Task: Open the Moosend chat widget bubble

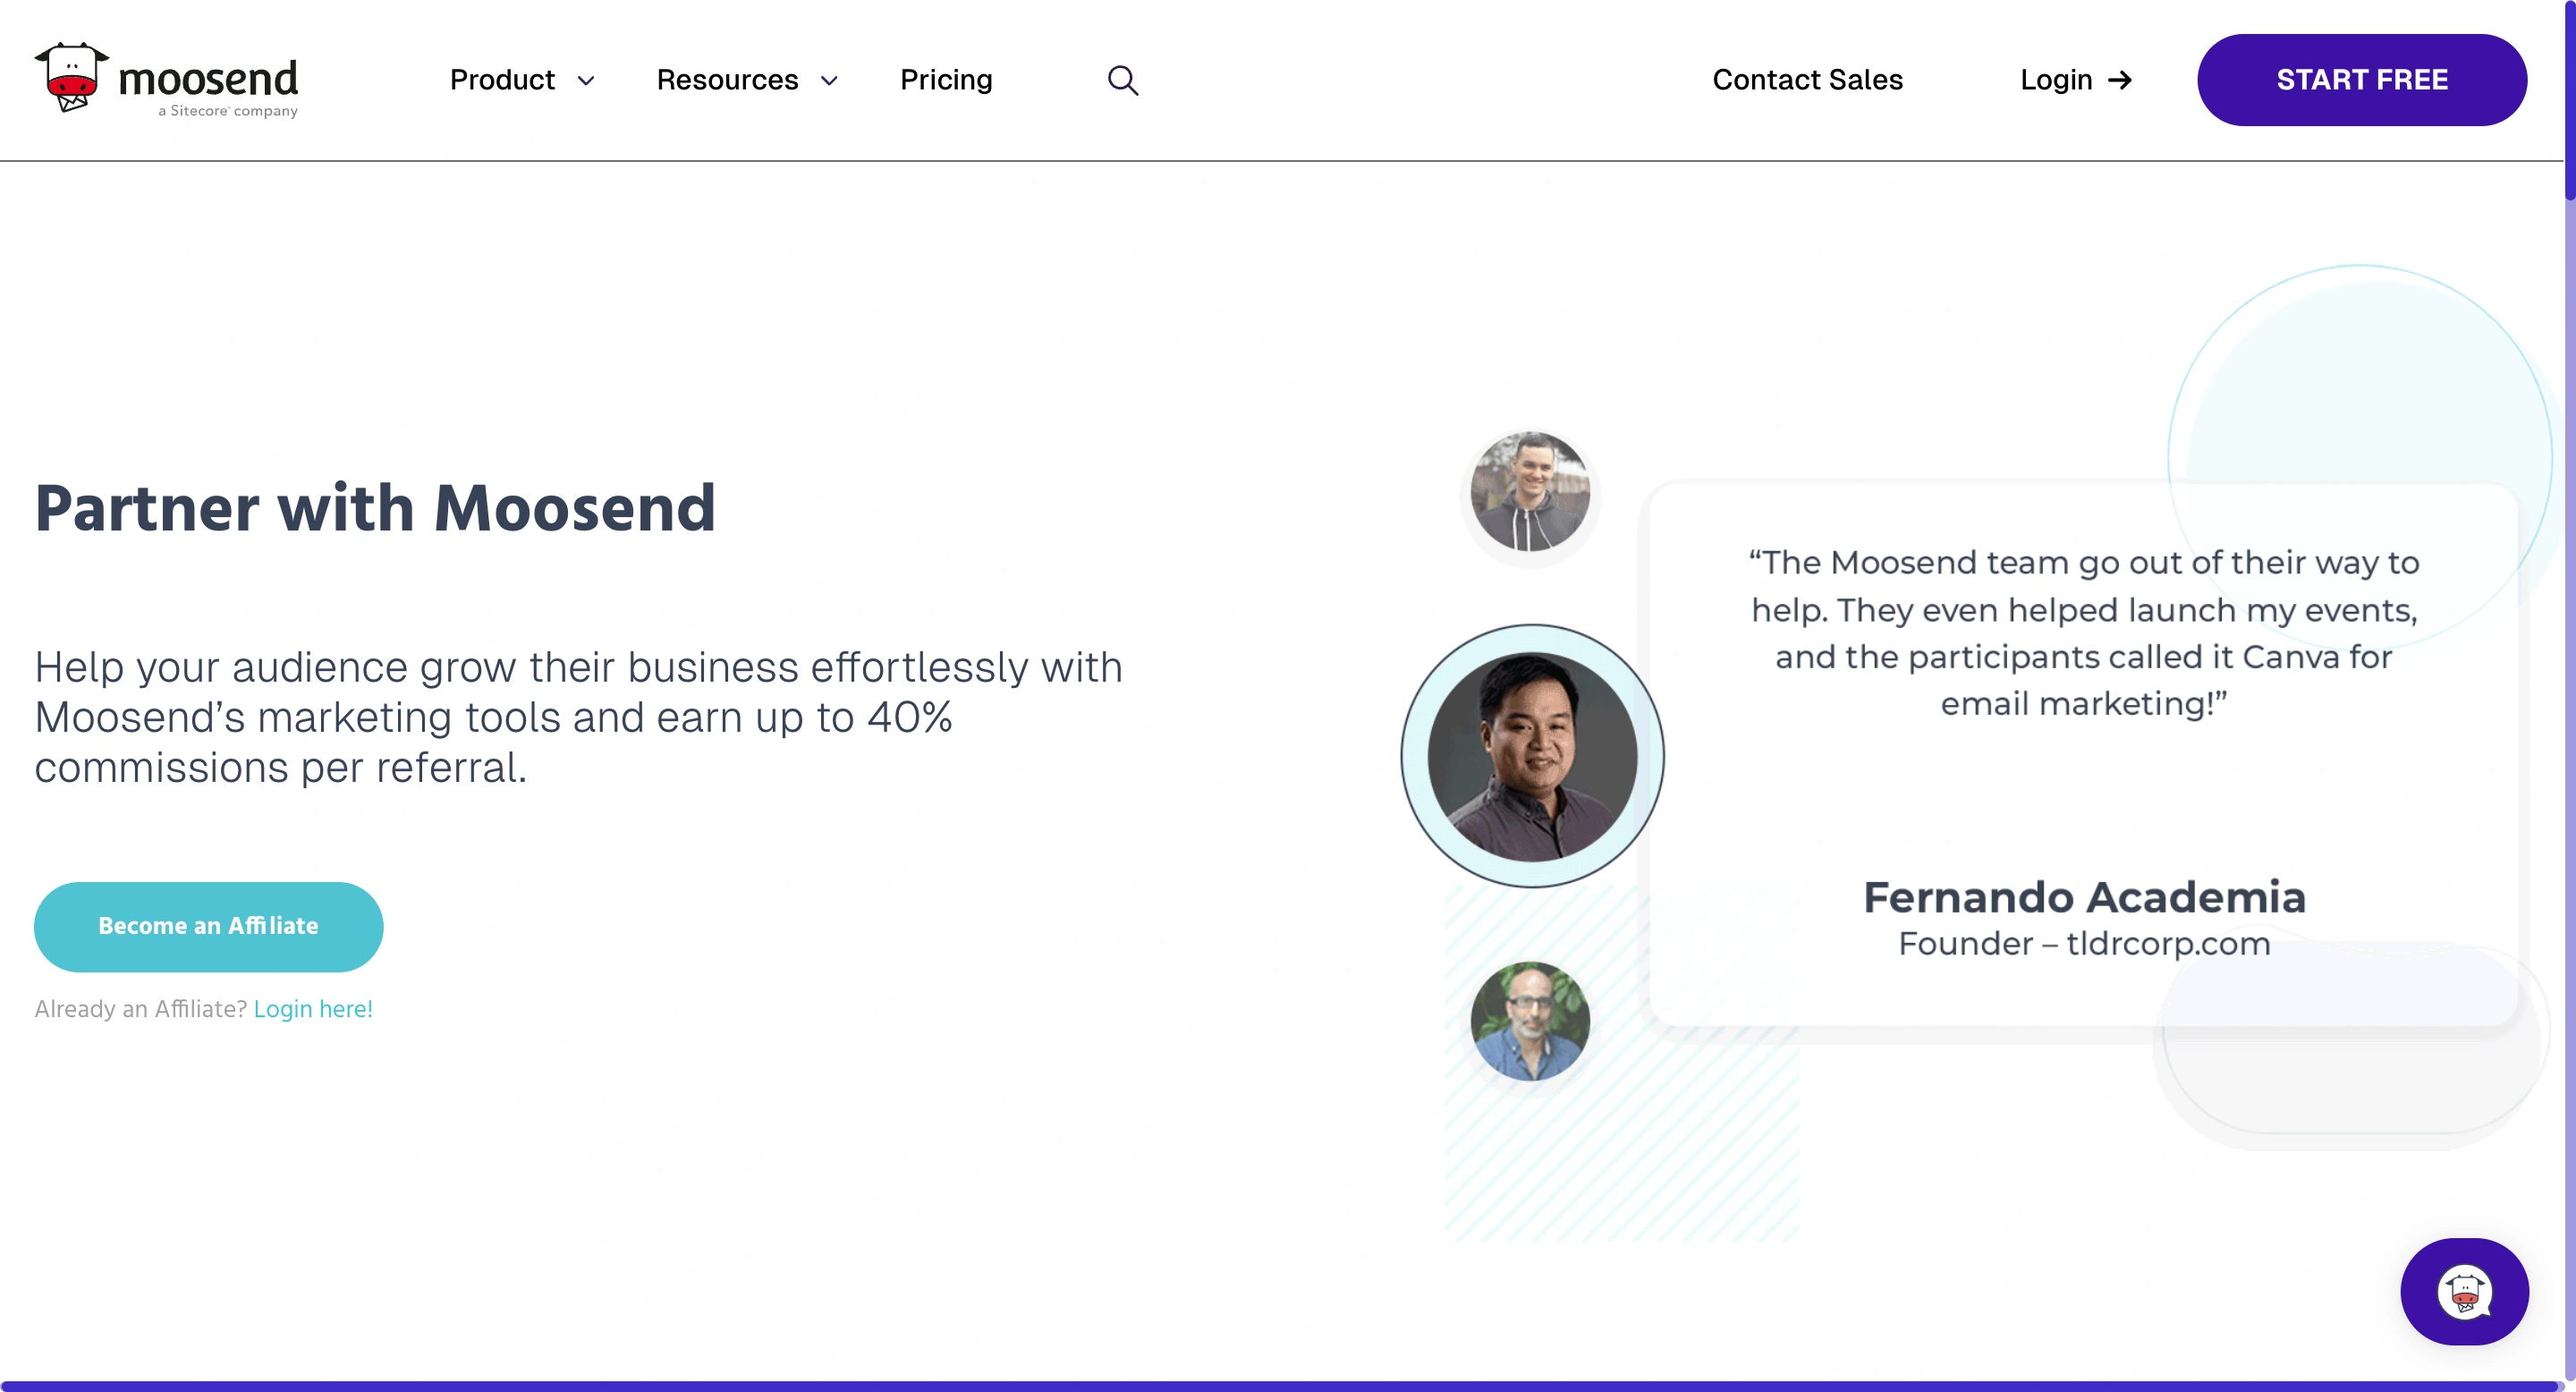Action: [2464, 1291]
